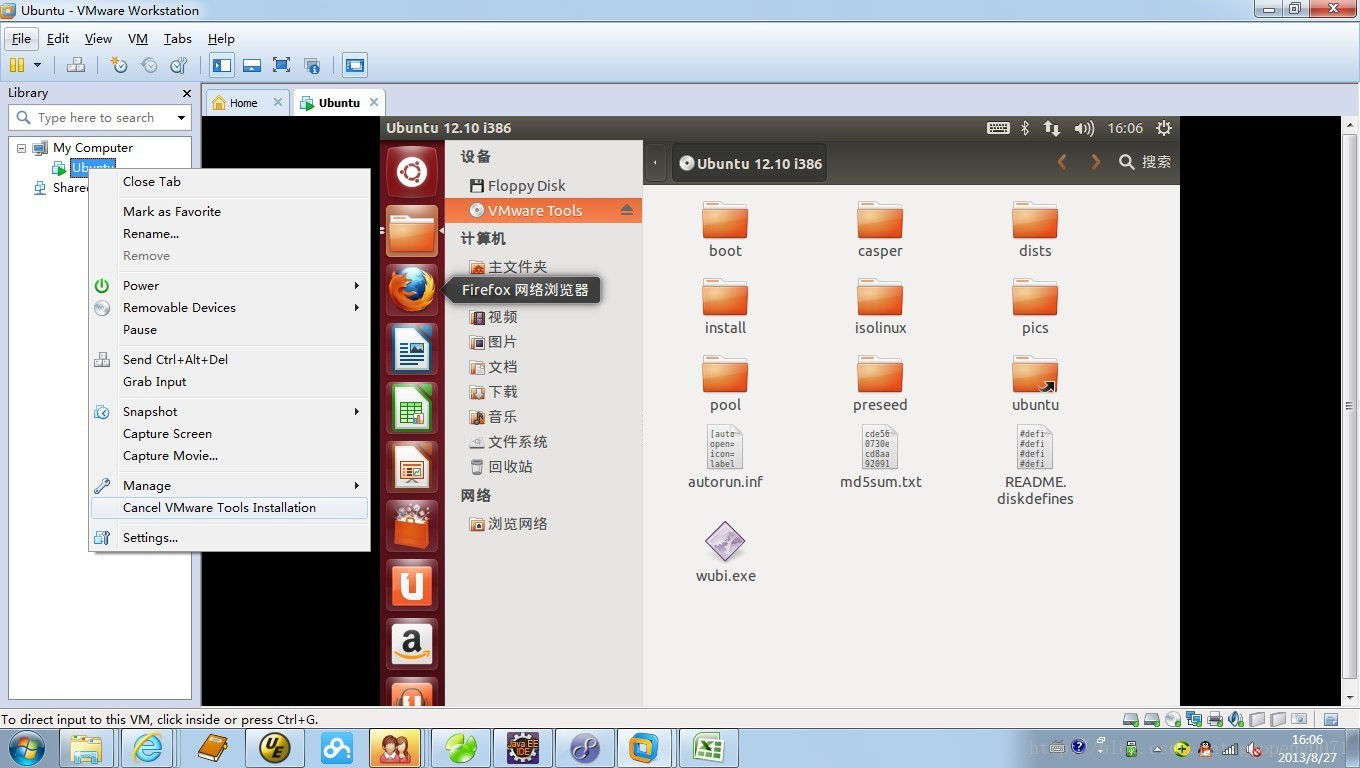Open Settings... from the context menu

[230, 537]
